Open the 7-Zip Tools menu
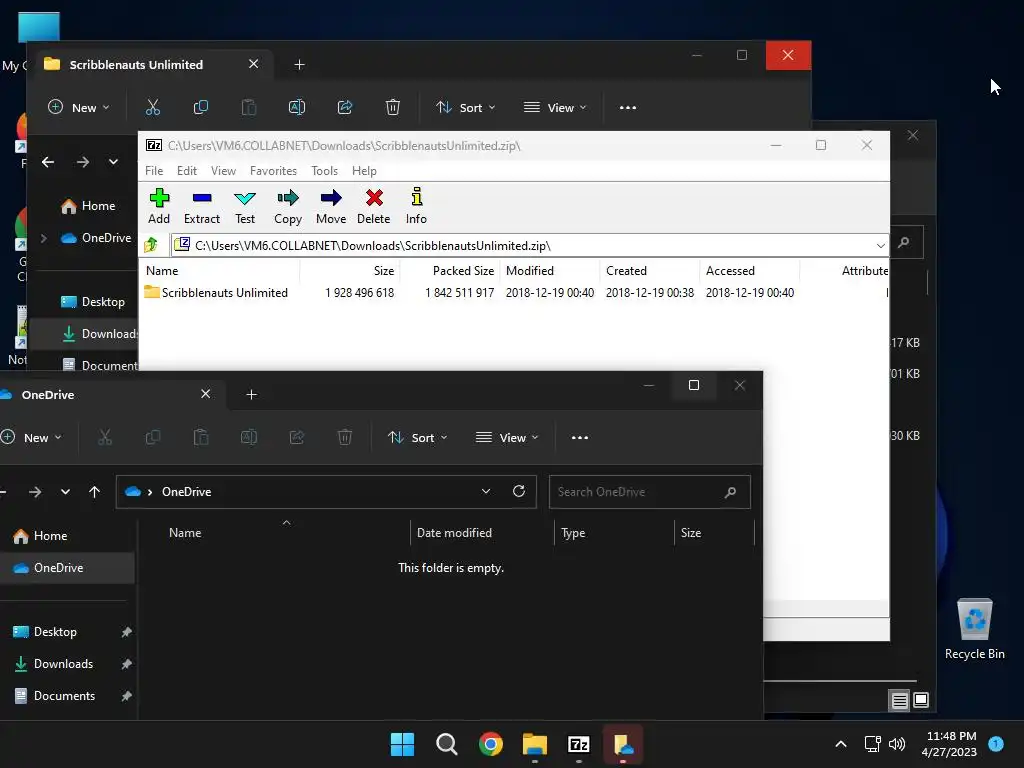This screenshot has width=1024, height=768. [x=325, y=170]
